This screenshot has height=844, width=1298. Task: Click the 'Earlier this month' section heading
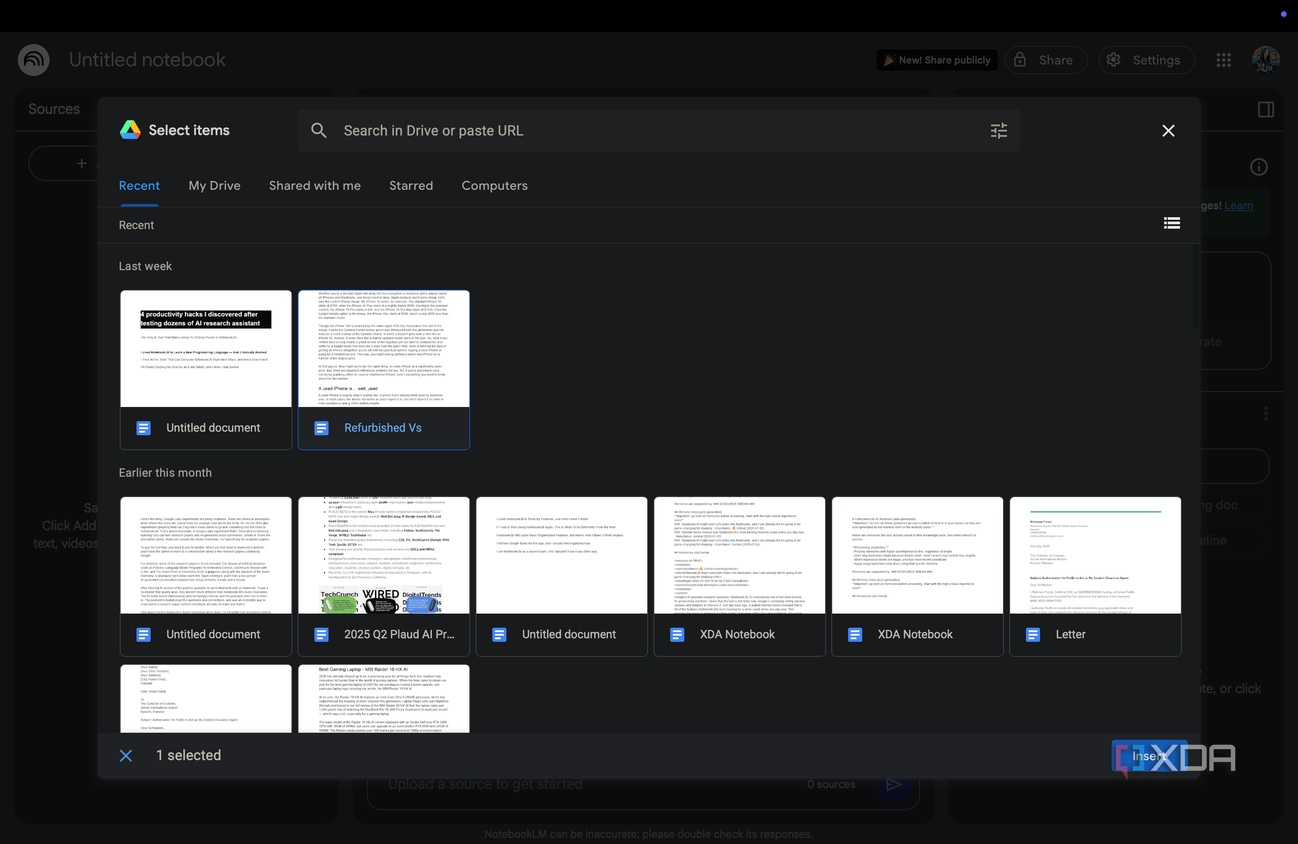pos(165,472)
